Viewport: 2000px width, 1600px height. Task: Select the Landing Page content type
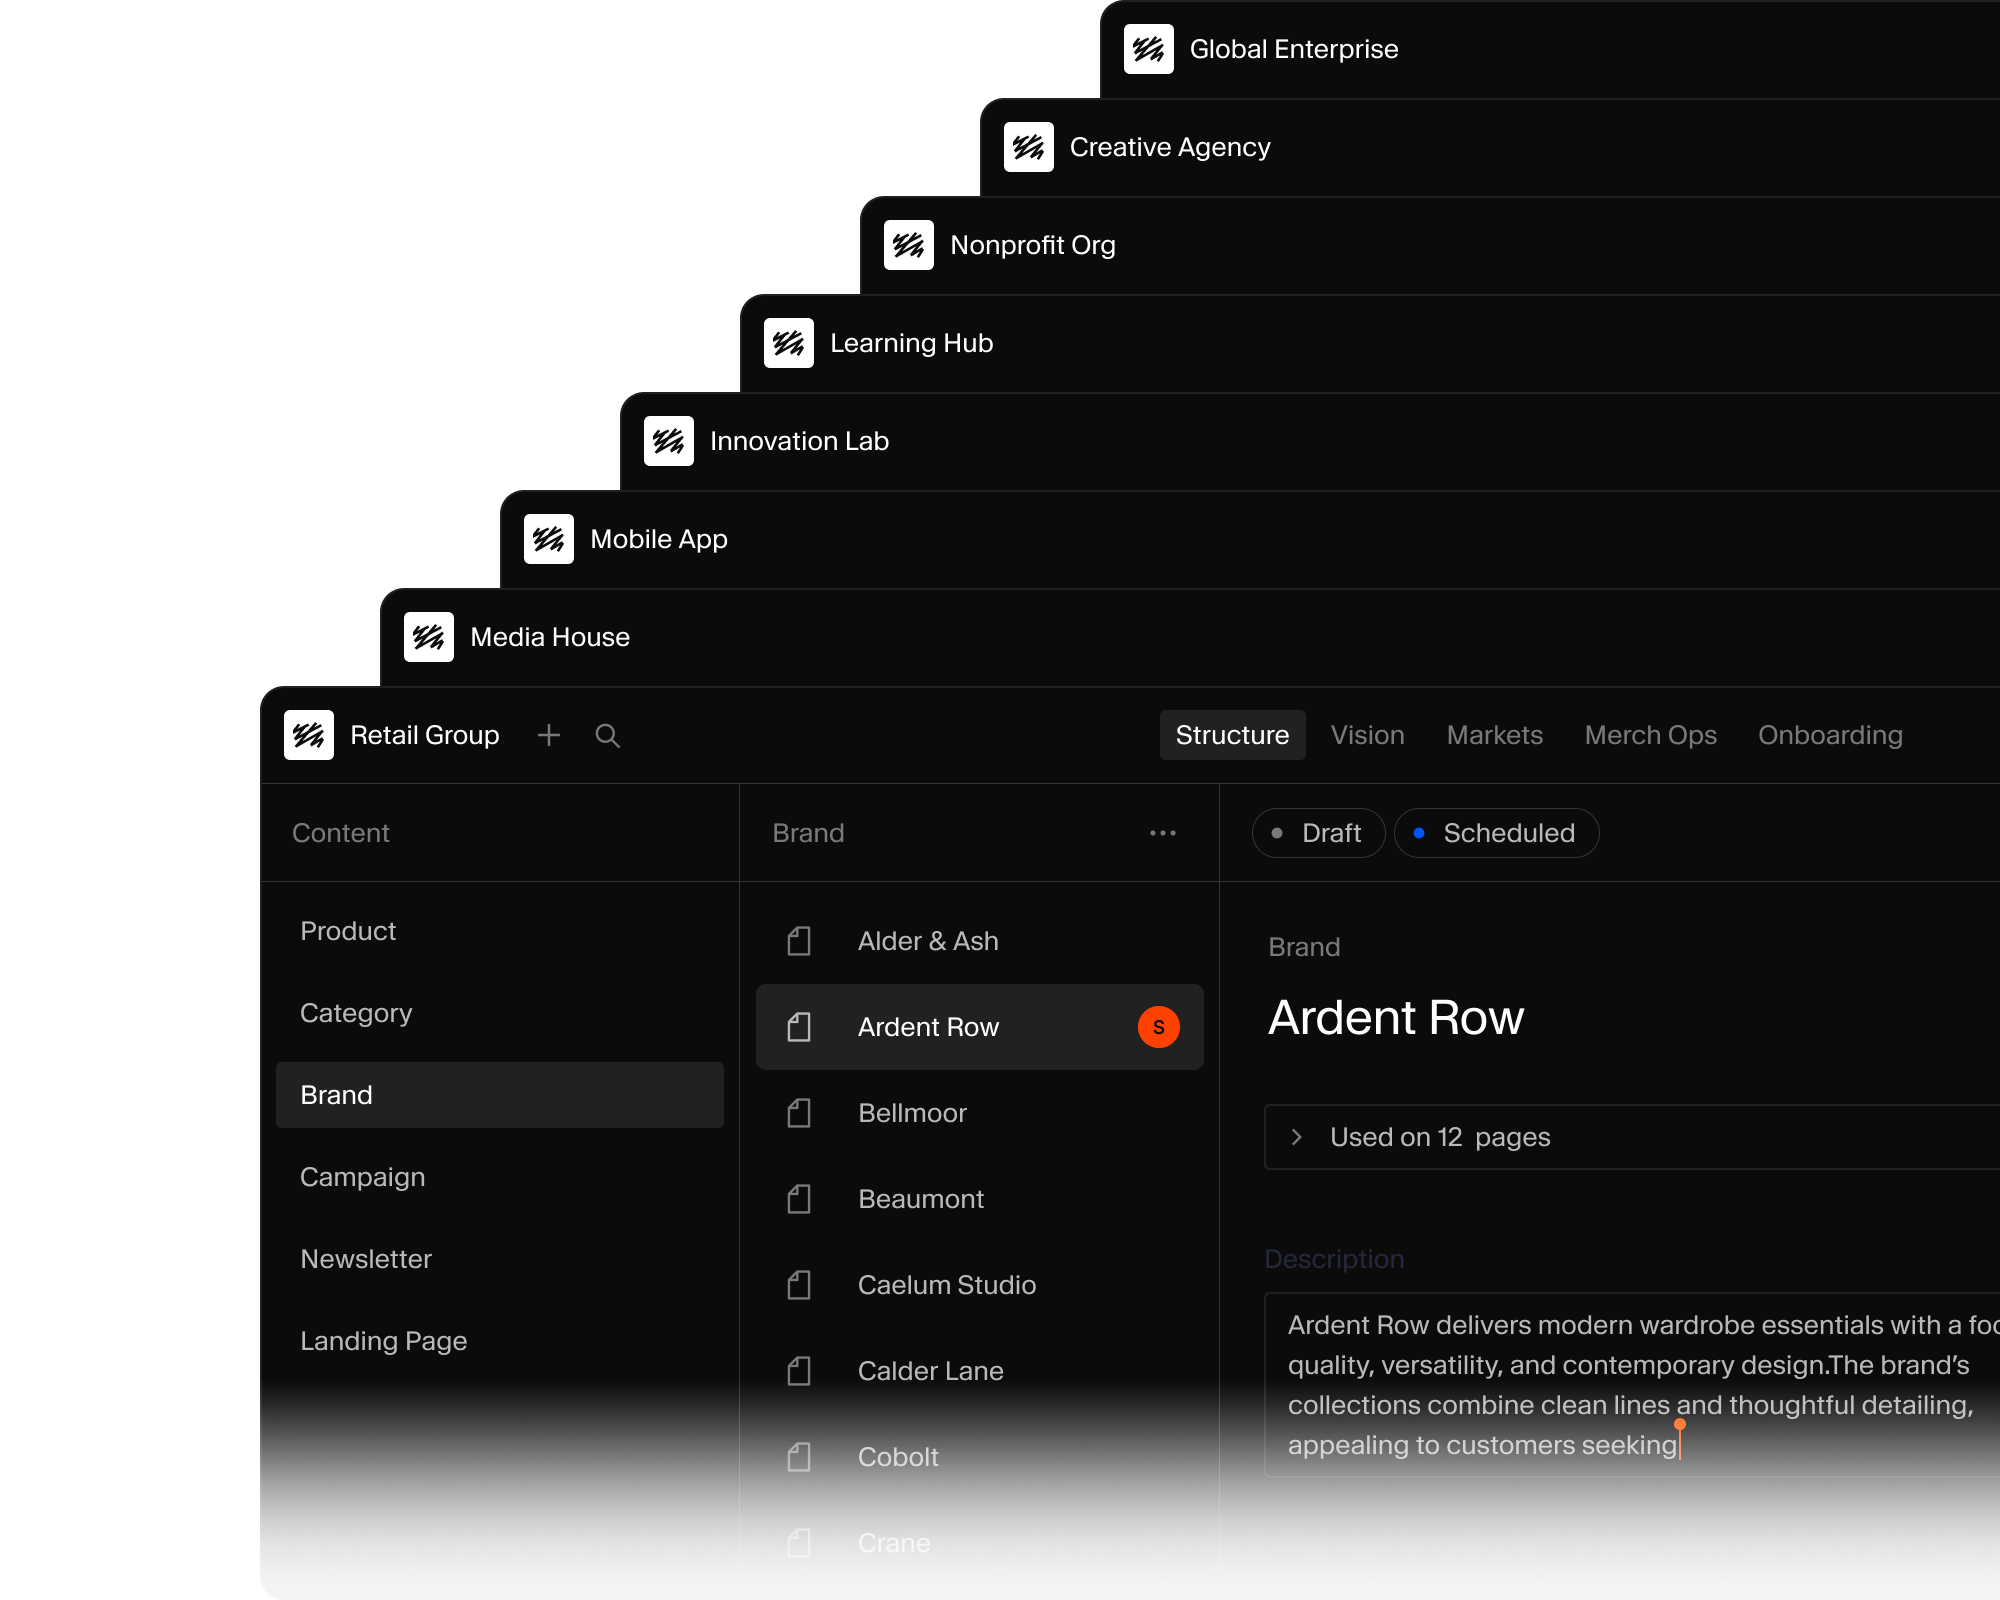point(384,1341)
